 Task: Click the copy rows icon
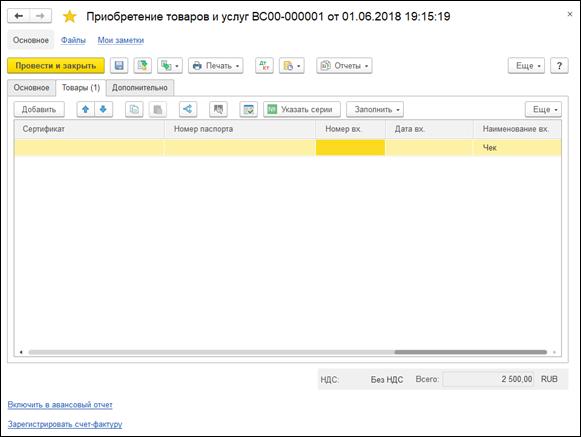click(x=134, y=109)
